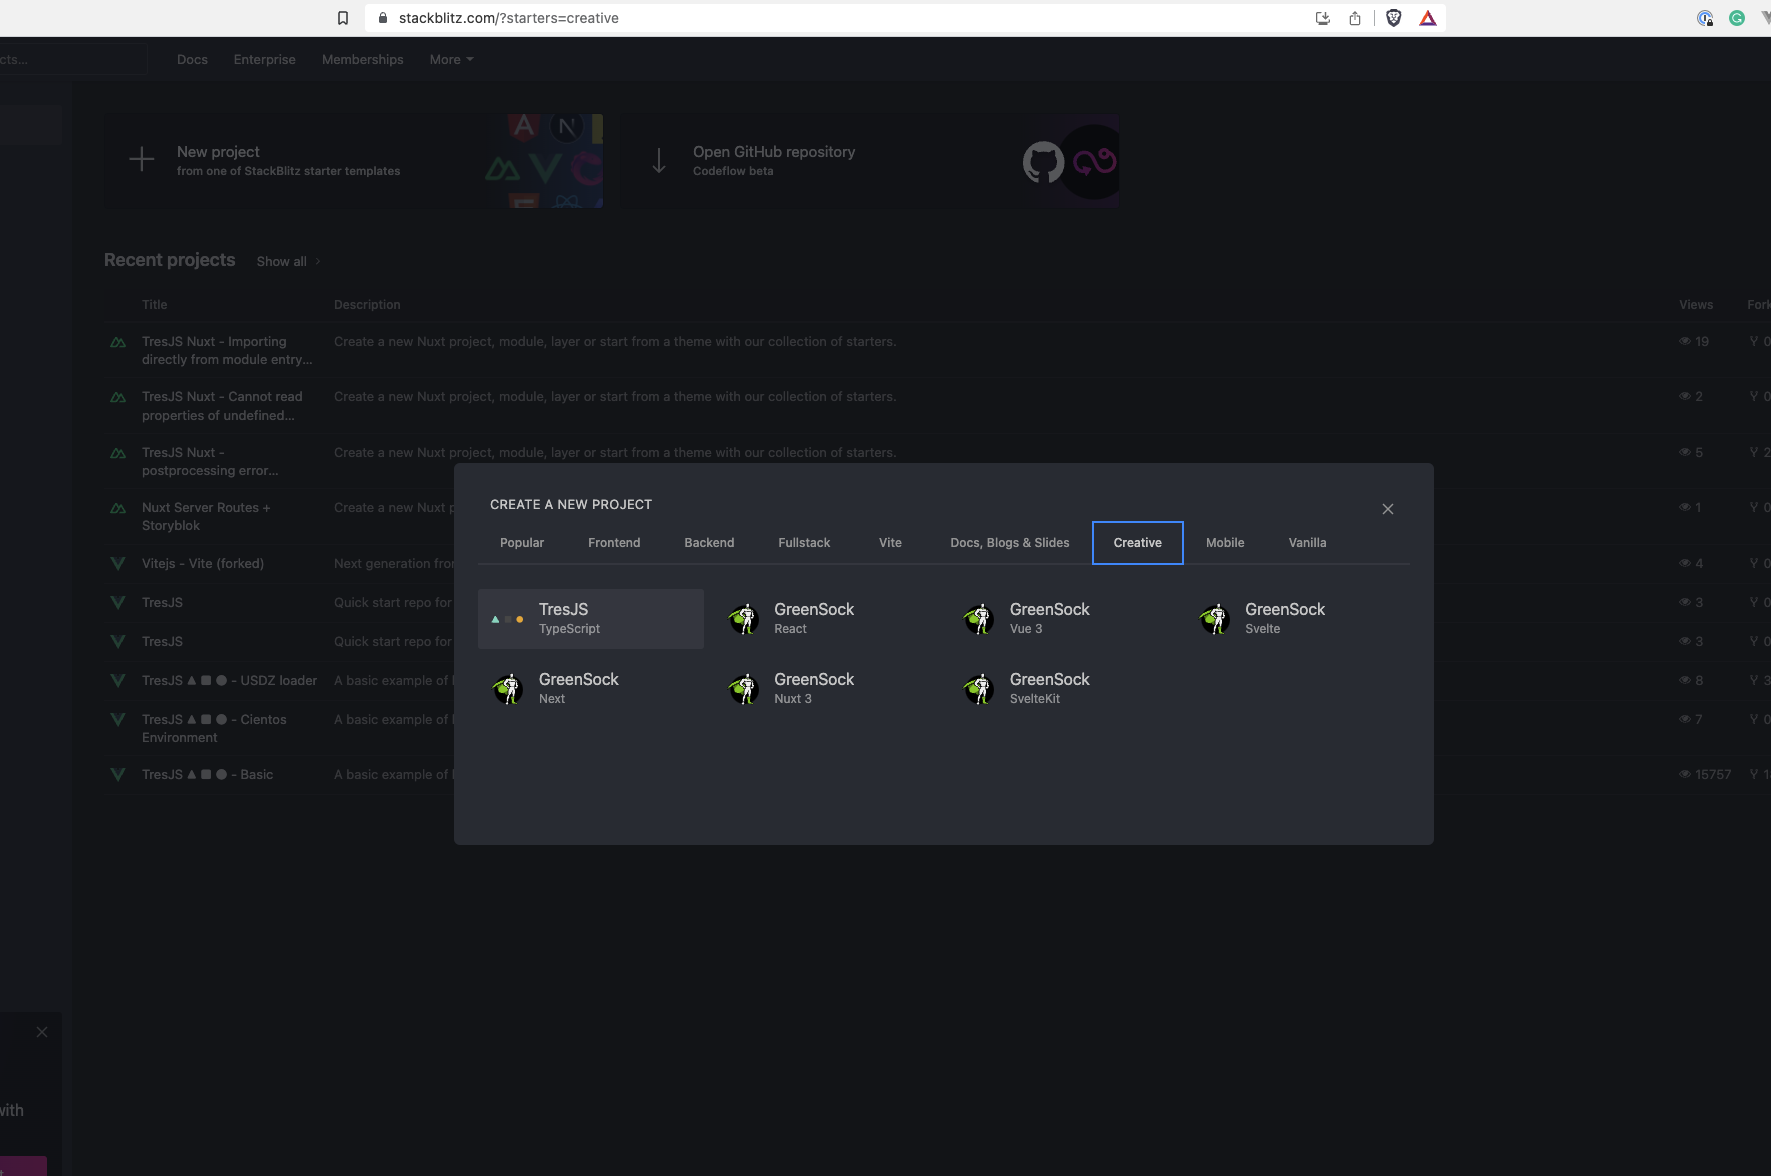1771x1176 pixels.
Task: Close the Create a New Project dialog
Action: [1387, 509]
